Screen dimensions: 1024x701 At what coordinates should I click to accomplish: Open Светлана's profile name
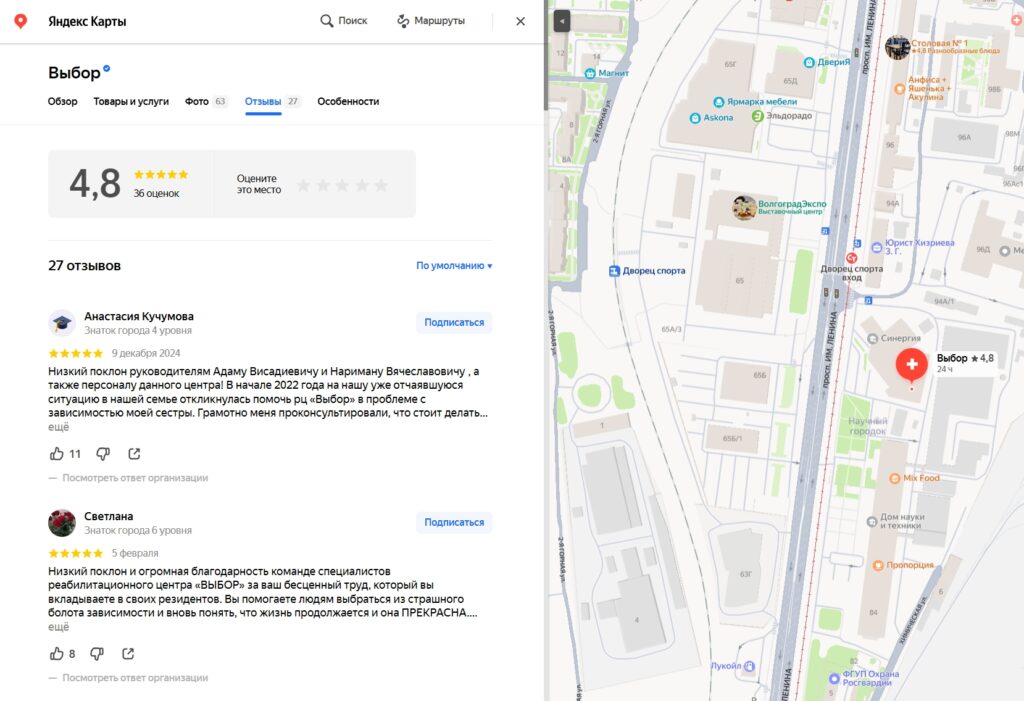point(108,516)
